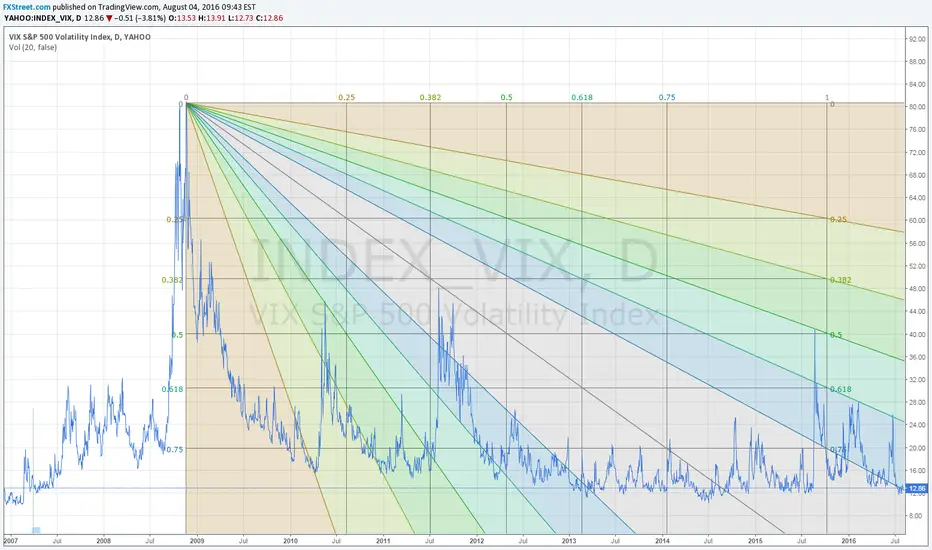Viewport: 932px width, 550px height.
Task: Click the 76.00 price axis label
Action: [x=917, y=129]
